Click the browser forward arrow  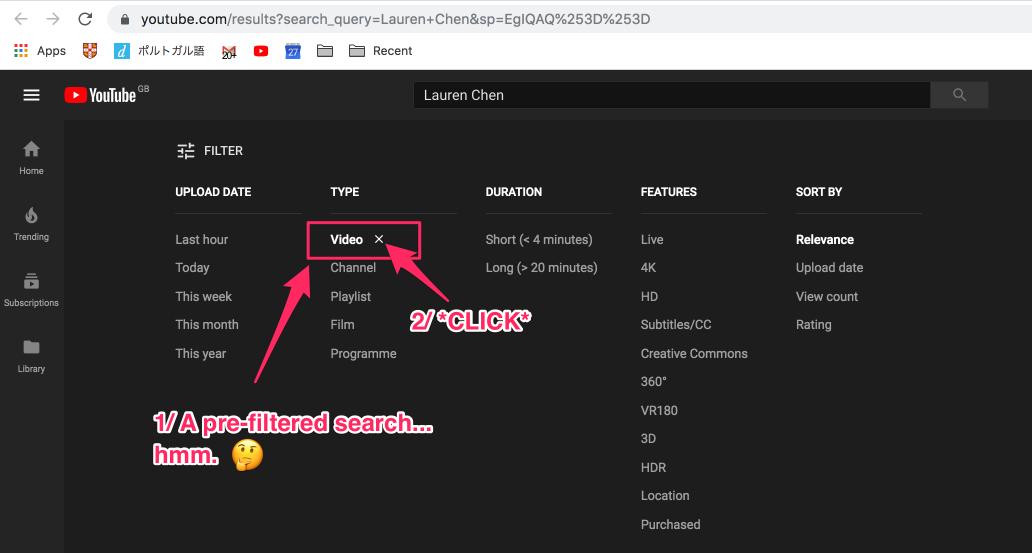[53, 19]
